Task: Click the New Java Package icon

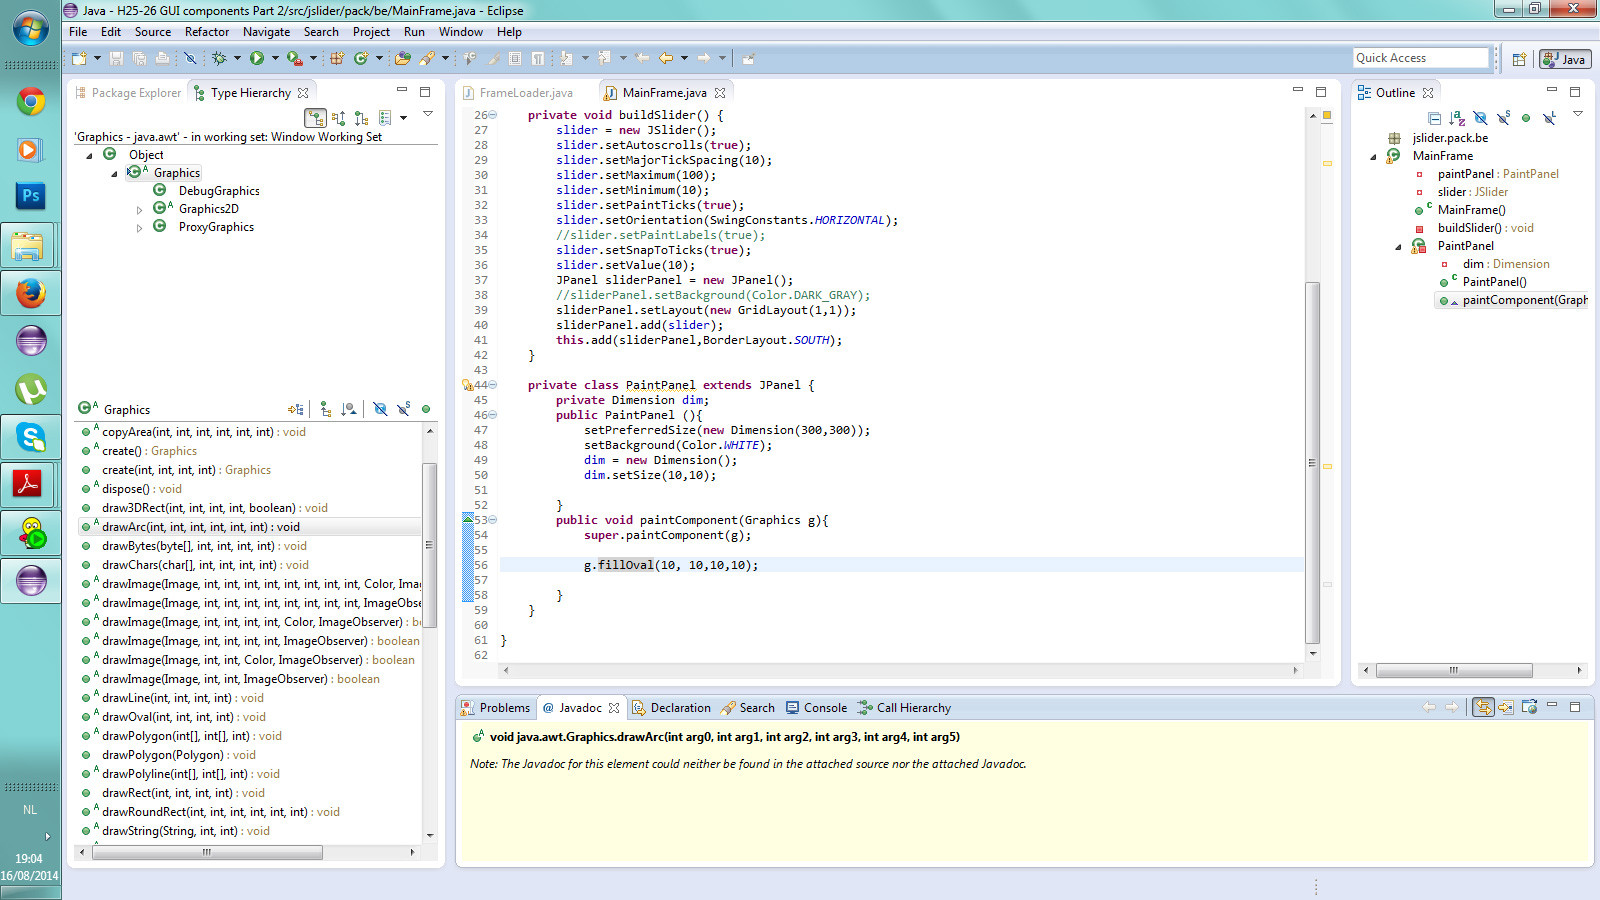Action: [337, 58]
